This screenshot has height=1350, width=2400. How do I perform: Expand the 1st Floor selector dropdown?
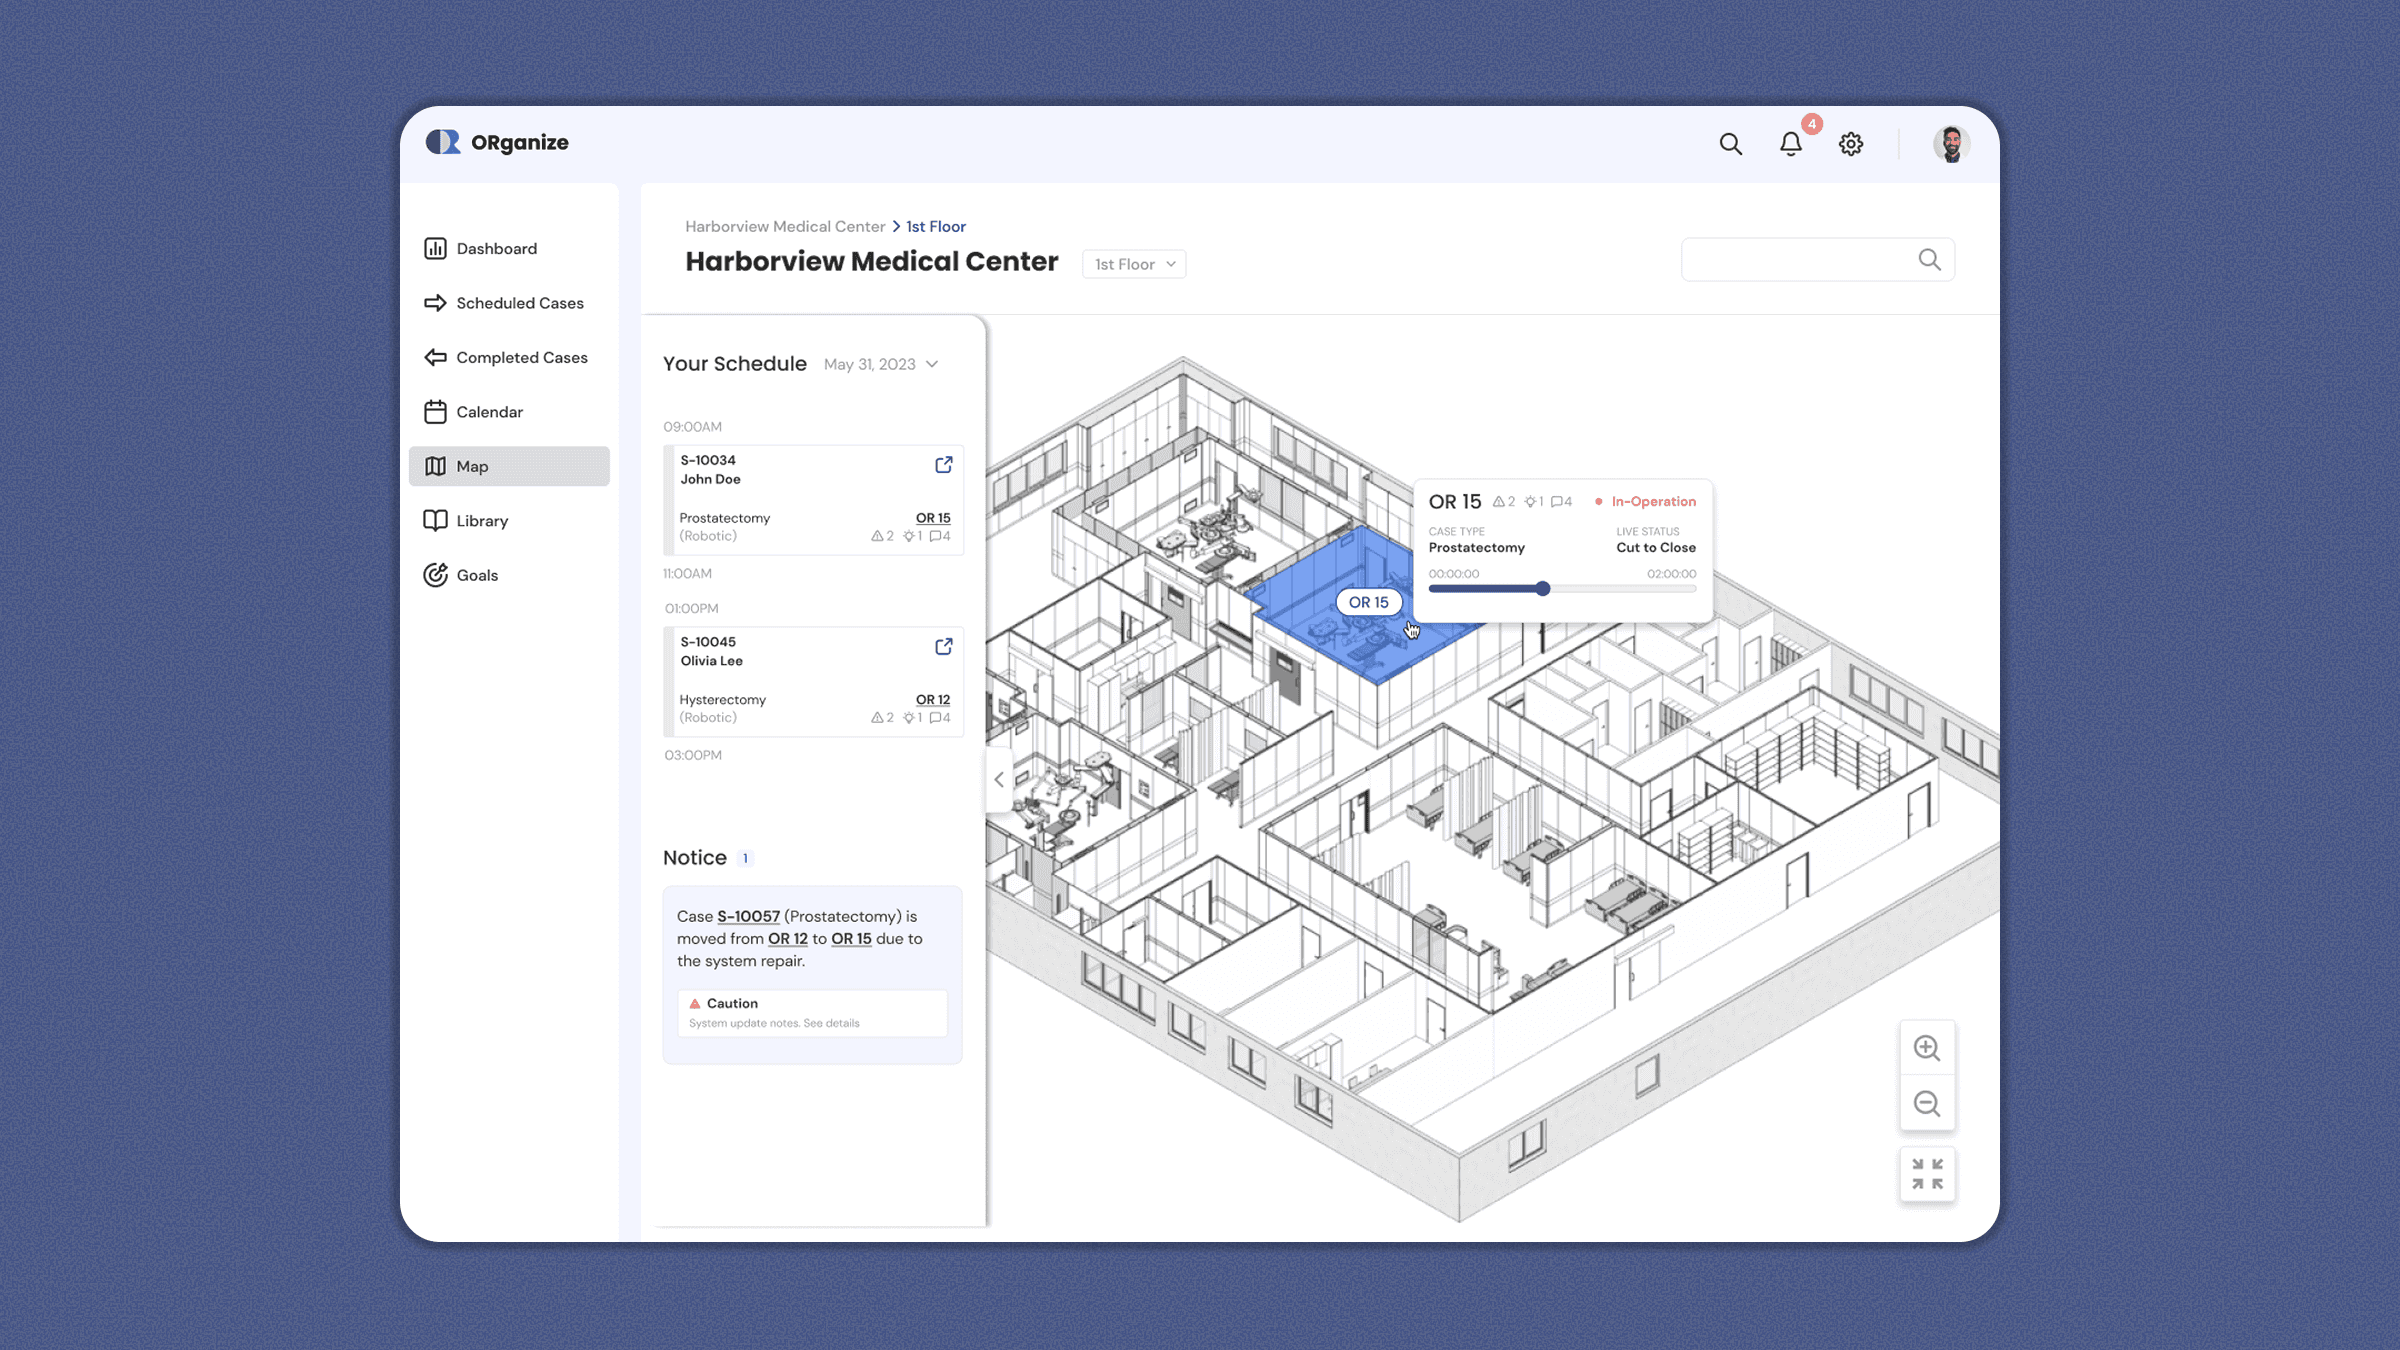[1133, 263]
